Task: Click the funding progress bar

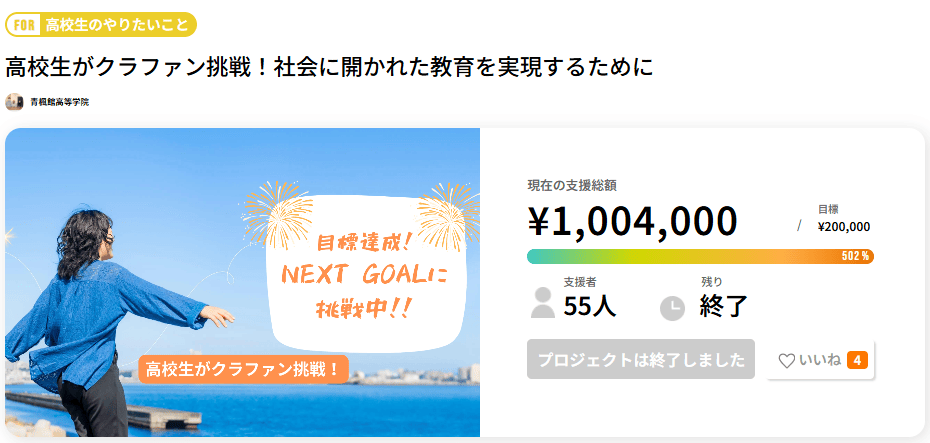Action: pos(680,256)
